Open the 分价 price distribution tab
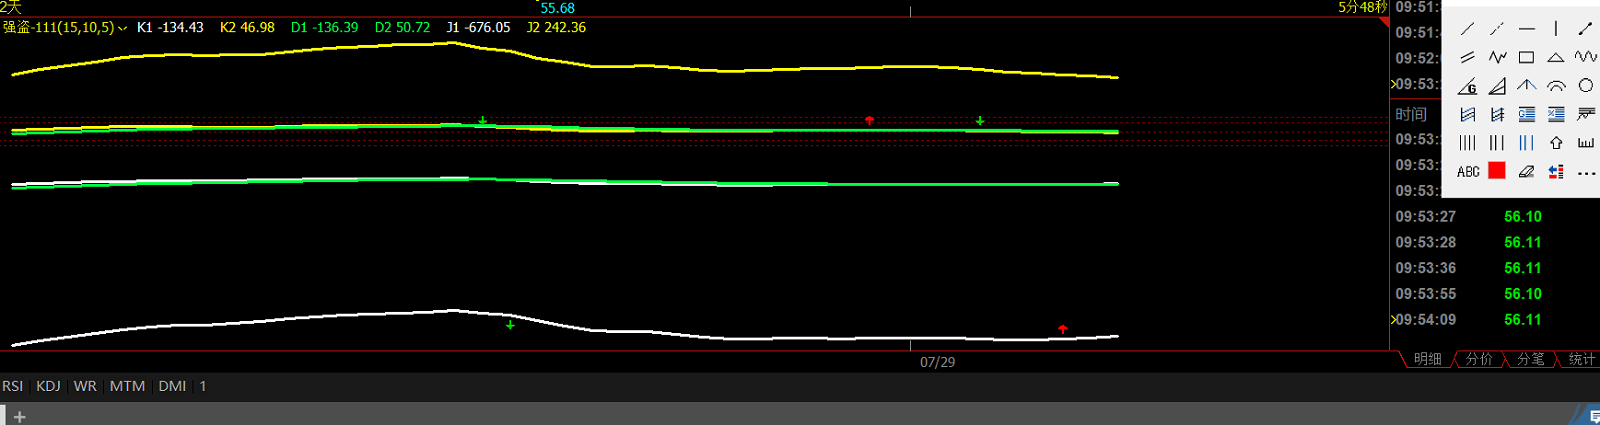This screenshot has height=425, width=1600. pos(1479,359)
